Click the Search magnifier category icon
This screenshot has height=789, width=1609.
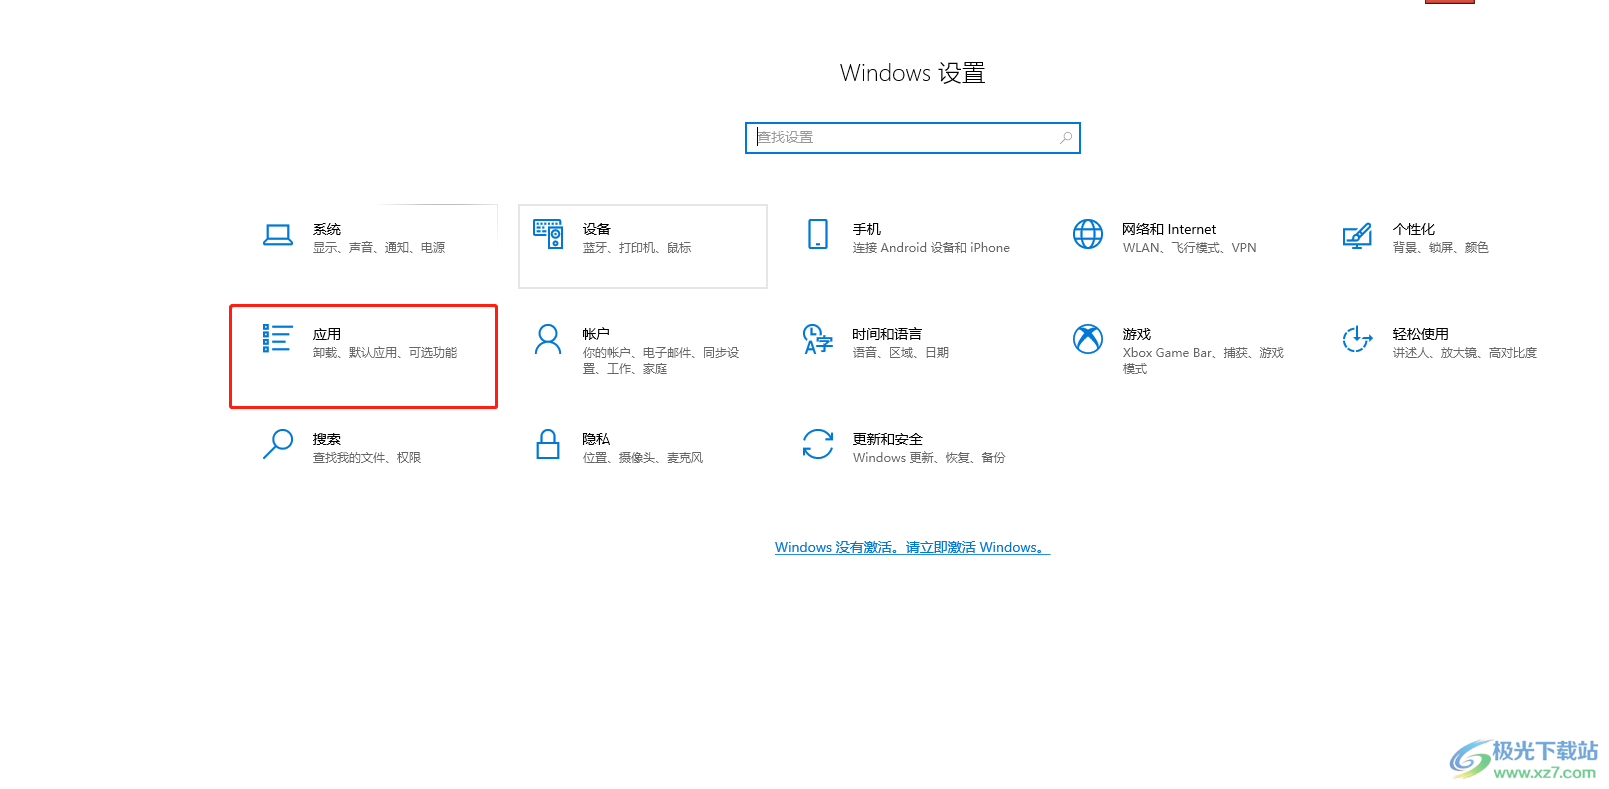(x=278, y=444)
